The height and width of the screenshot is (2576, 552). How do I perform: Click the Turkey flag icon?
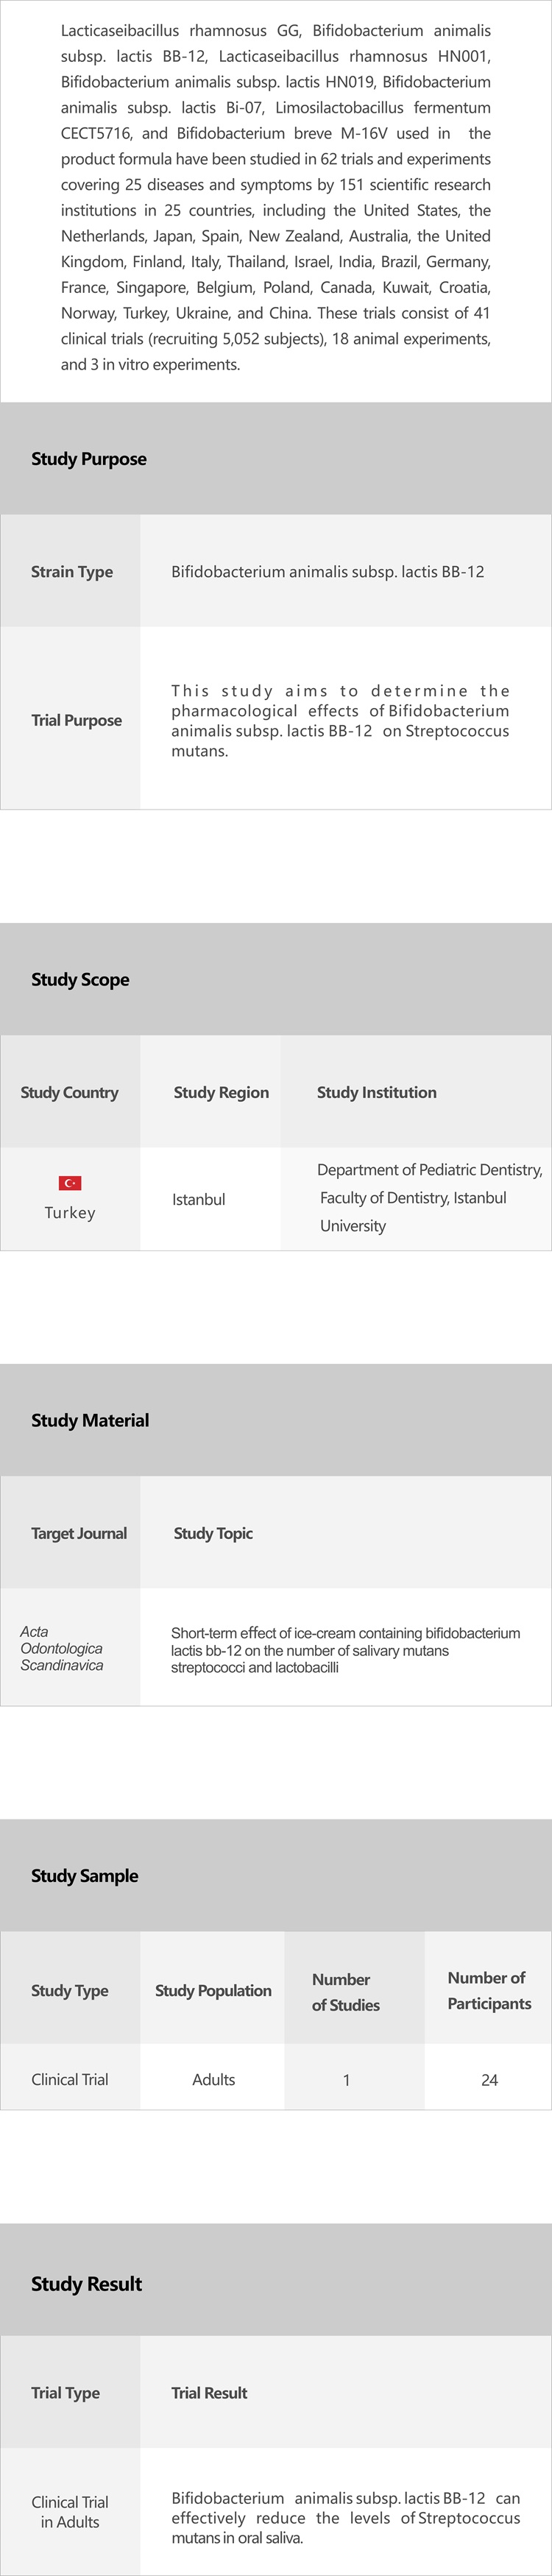(70, 1183)
